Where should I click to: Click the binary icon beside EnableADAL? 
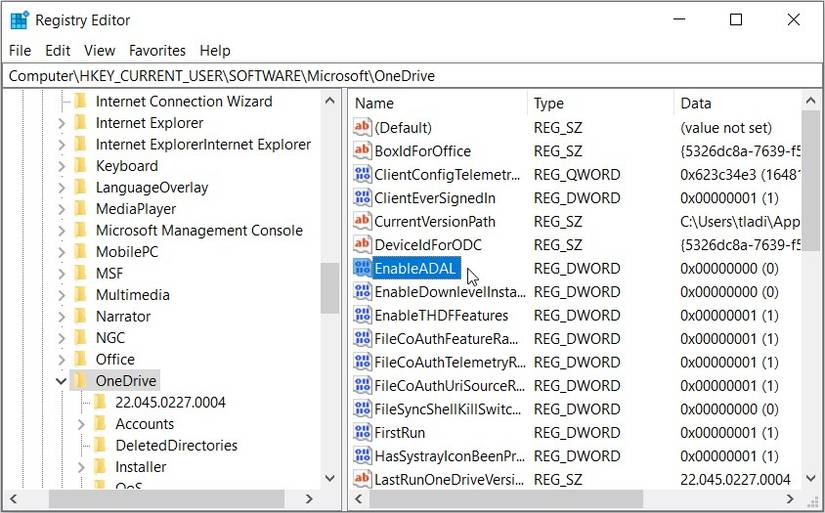pyautogui.click(x=362, y=268)
